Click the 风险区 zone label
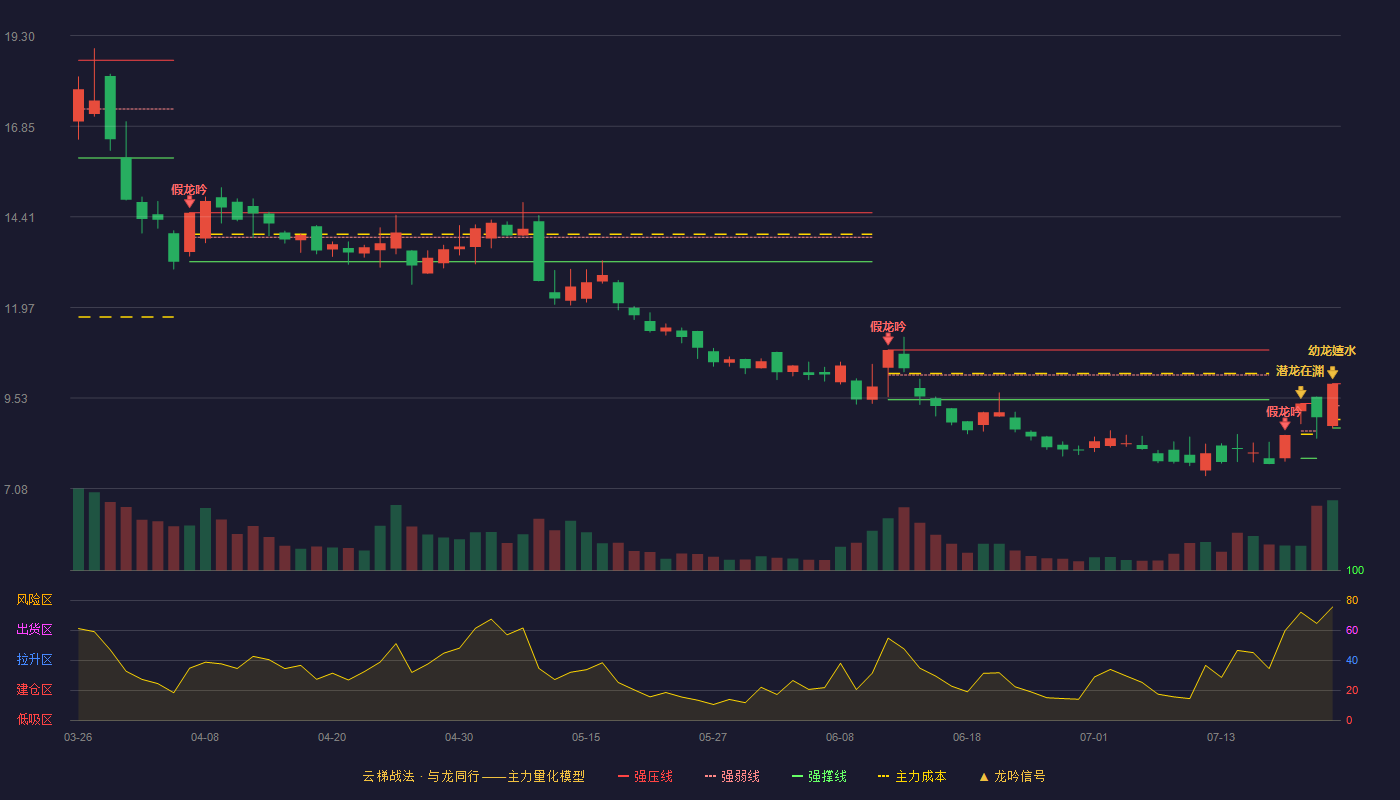This screenshot has height=800, width=1400. [34, 600]
